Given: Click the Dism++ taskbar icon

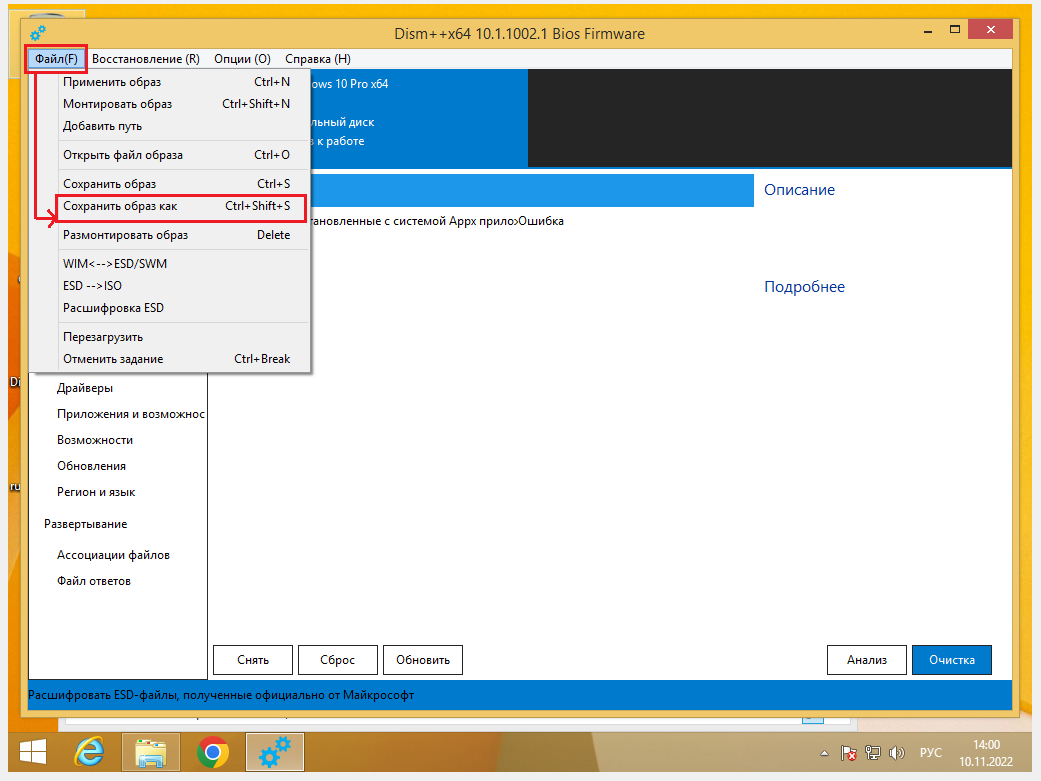Looking at the screenshot, I should [275, 752].
